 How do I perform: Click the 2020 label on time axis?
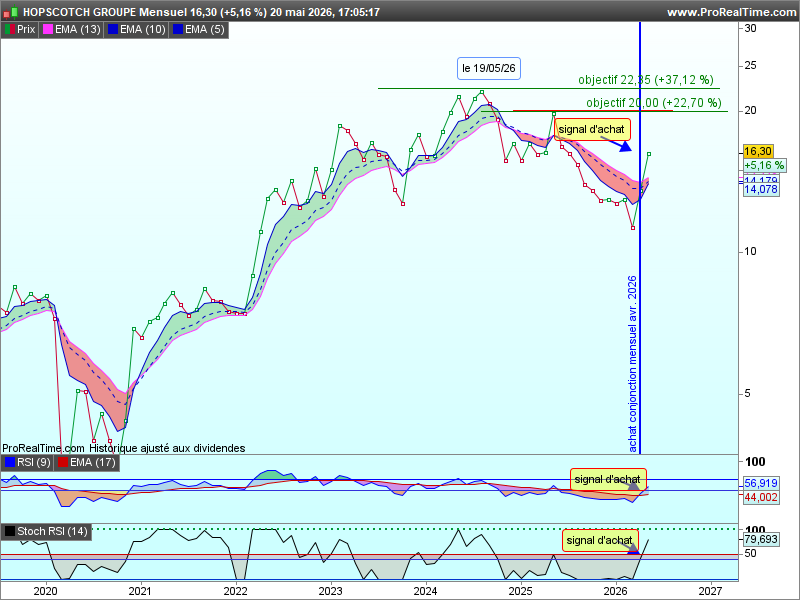[45, 591]
